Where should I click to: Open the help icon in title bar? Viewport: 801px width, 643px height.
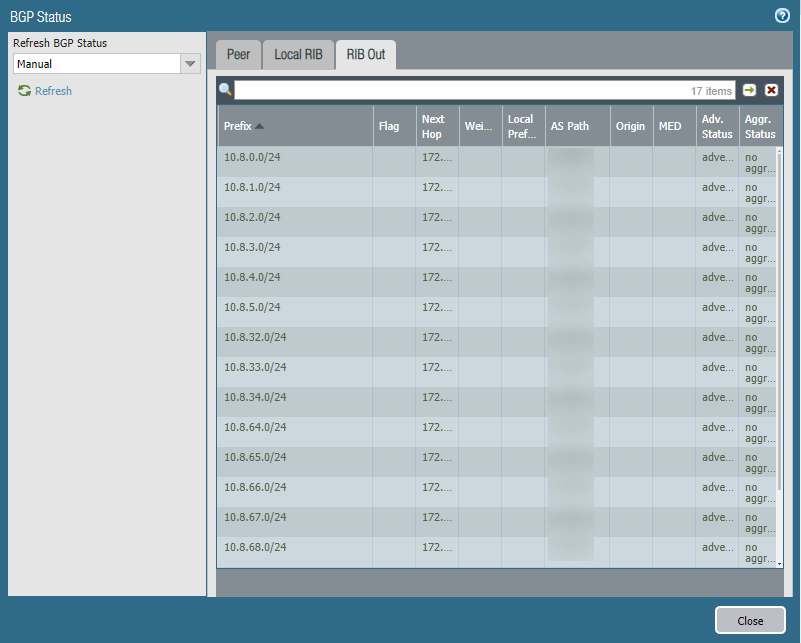[782, 16]
